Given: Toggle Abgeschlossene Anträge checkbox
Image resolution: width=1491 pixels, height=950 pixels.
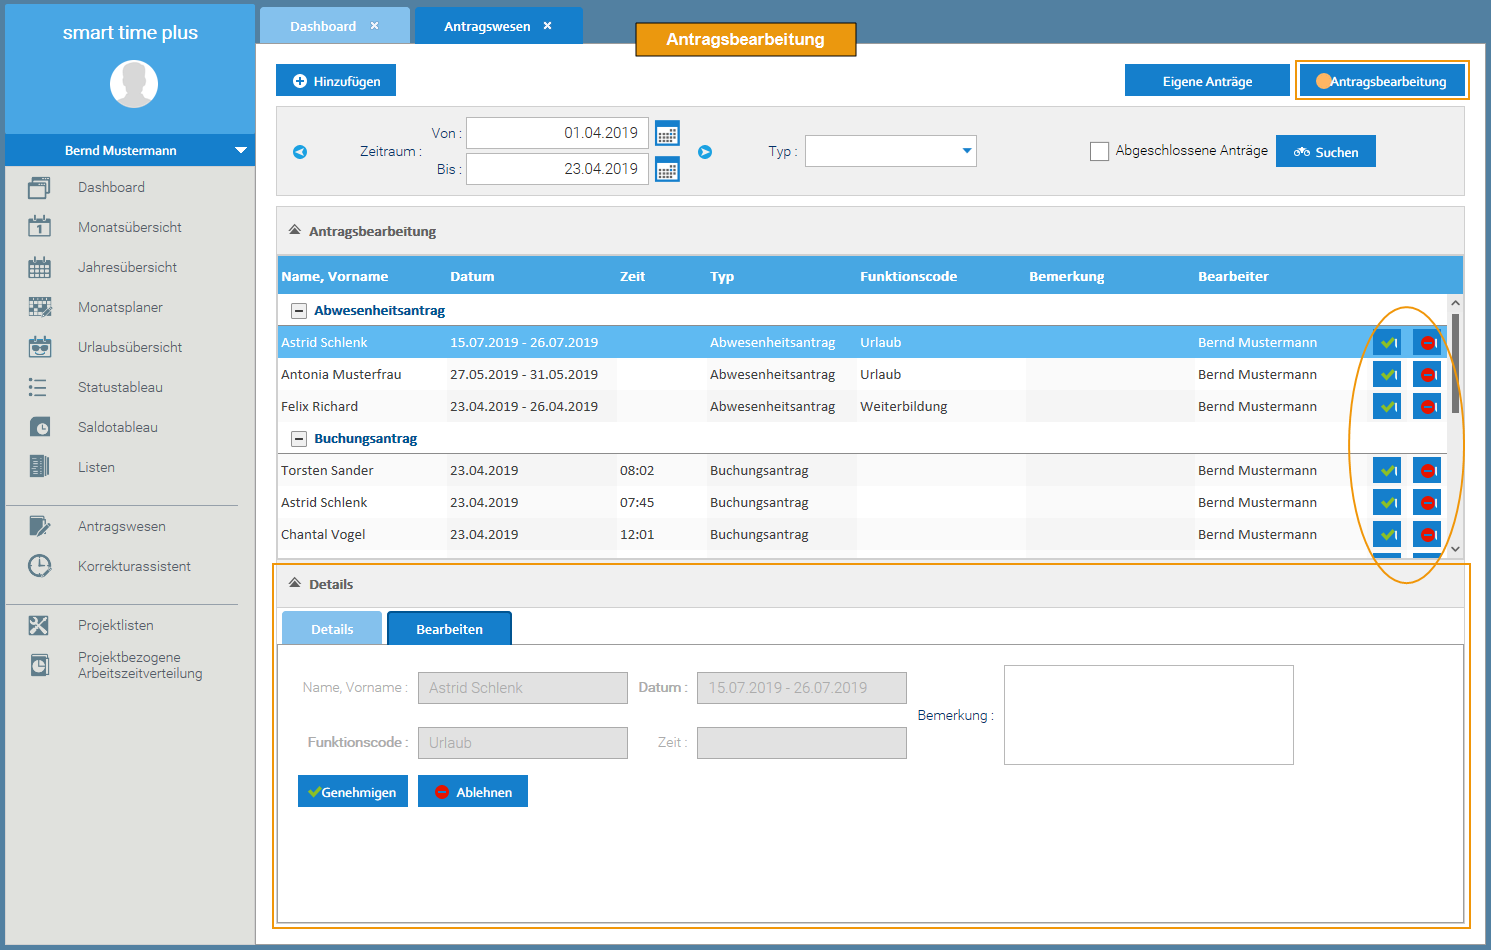Looking at the screenshot, I should (1099, 151).
